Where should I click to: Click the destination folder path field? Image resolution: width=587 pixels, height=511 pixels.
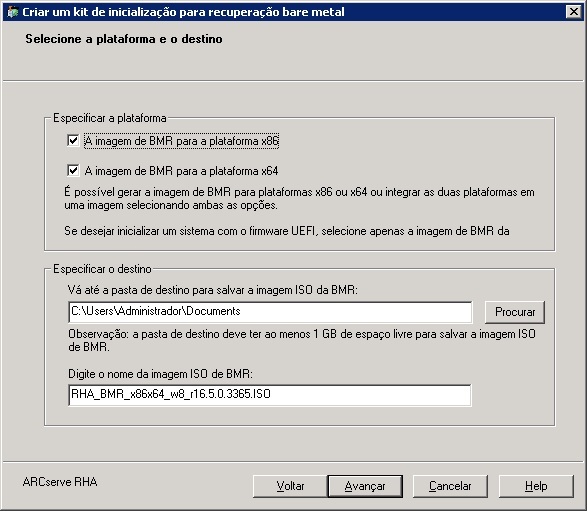point(270,312)
